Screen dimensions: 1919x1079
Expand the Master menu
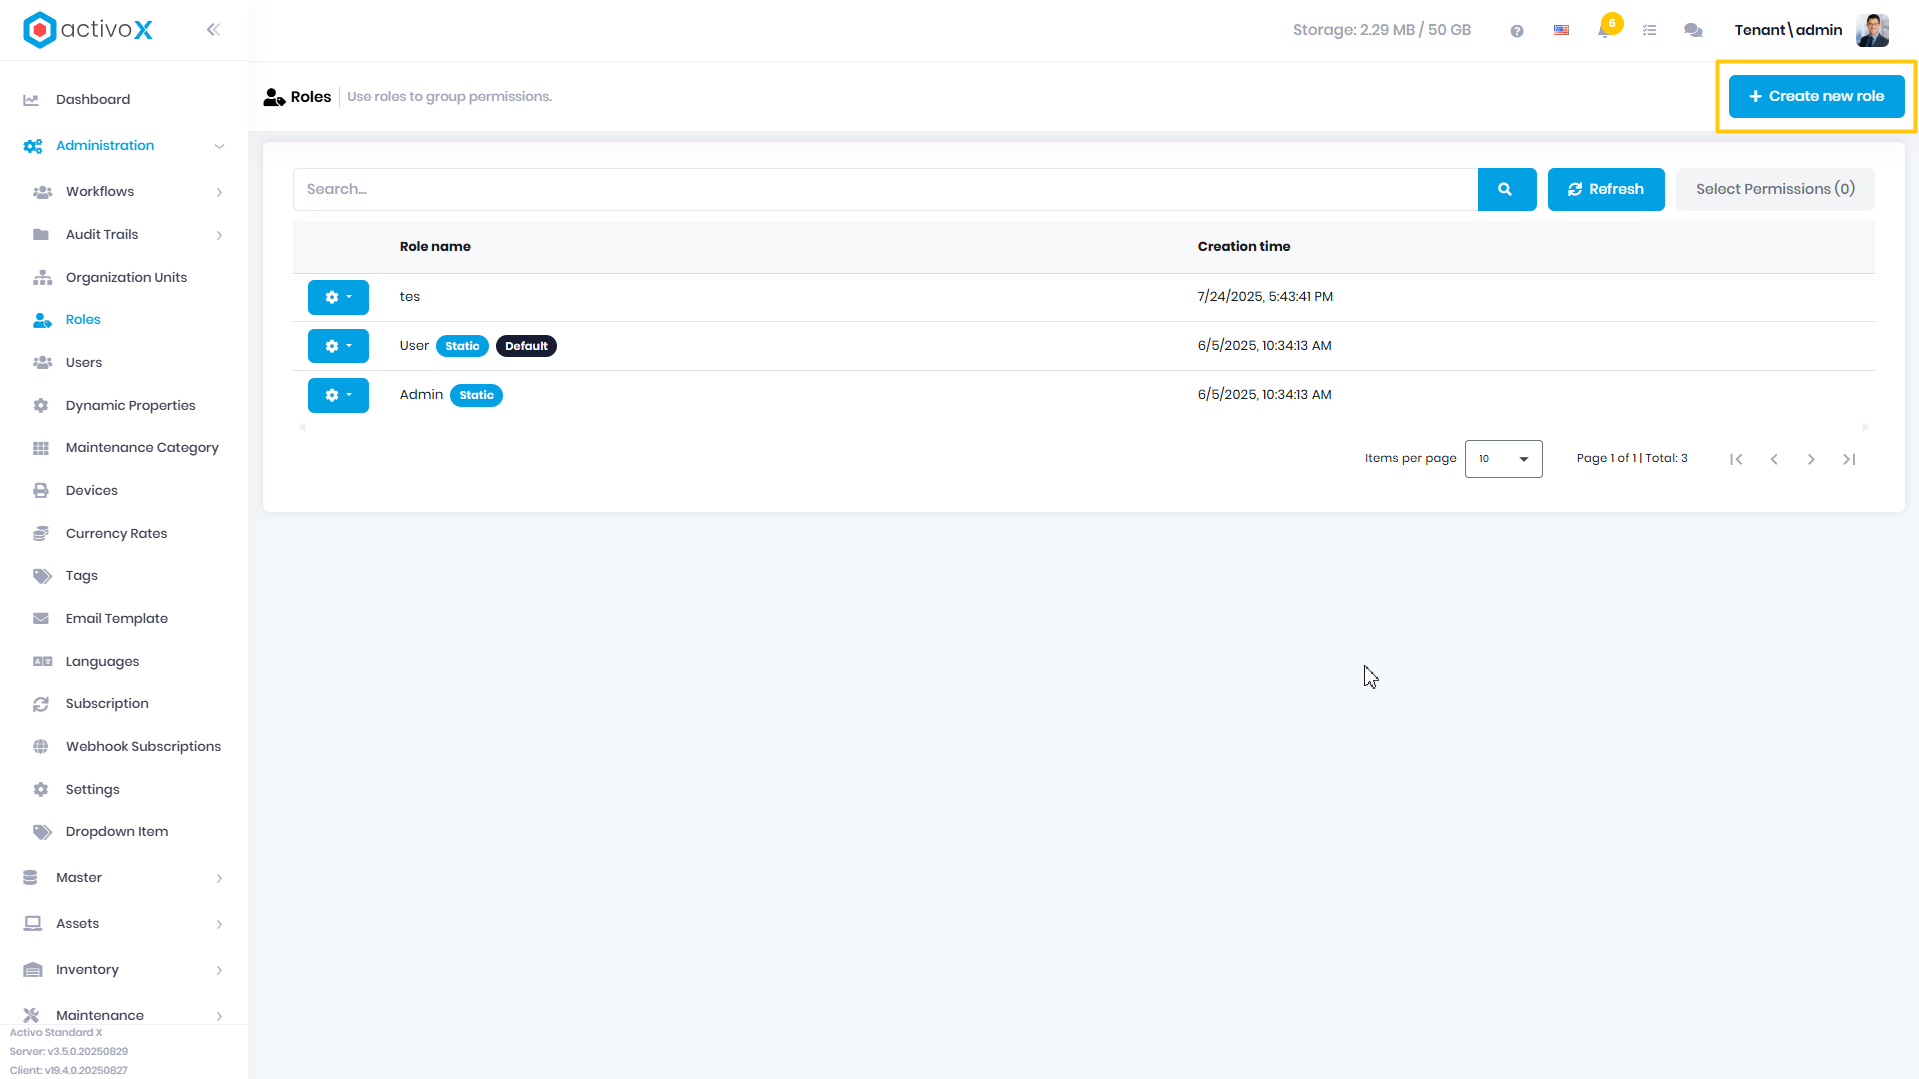pyautogui.click(x=219, y=878)
